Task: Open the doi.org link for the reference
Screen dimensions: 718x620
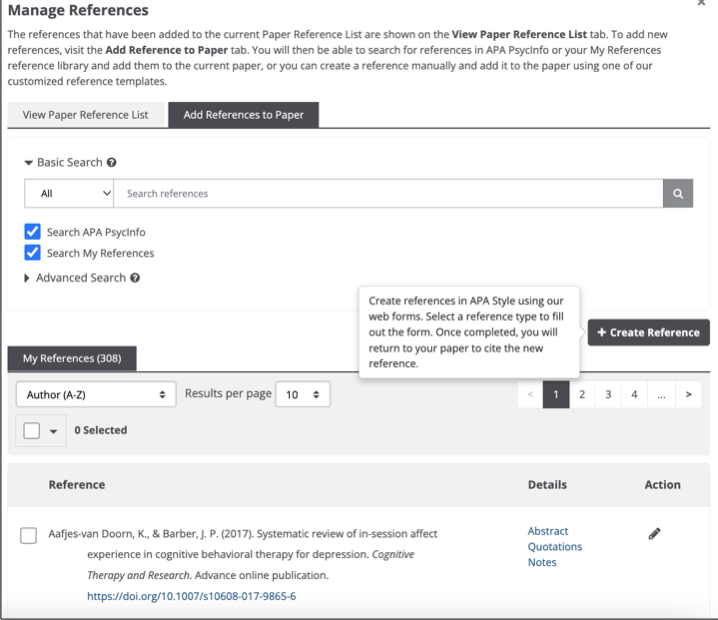Action: (x=191, y=597)
